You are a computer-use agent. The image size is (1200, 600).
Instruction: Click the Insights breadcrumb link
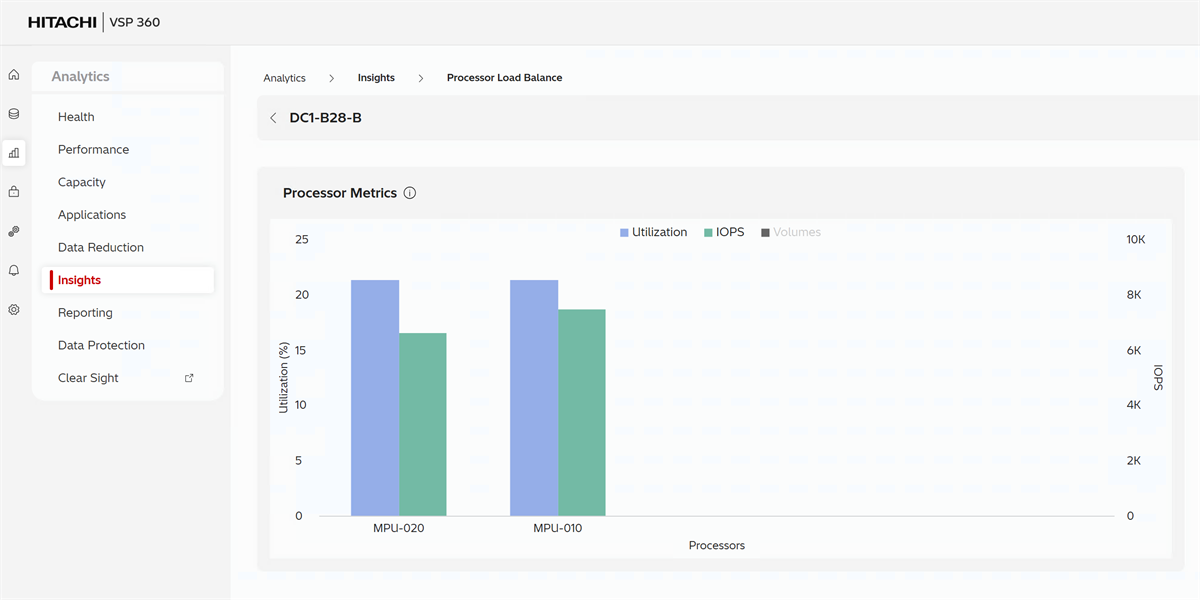point(376,78)
